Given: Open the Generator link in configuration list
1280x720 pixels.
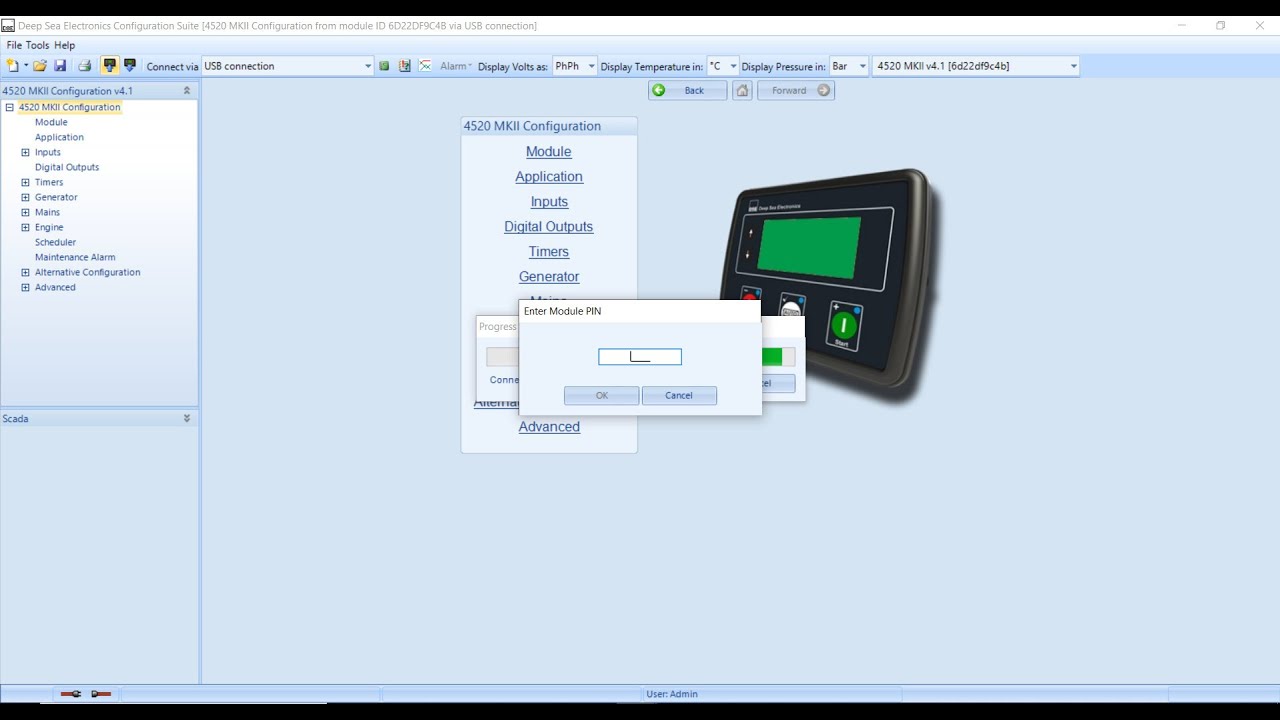Looking at the screenshot, I should (x=549, y=277).
